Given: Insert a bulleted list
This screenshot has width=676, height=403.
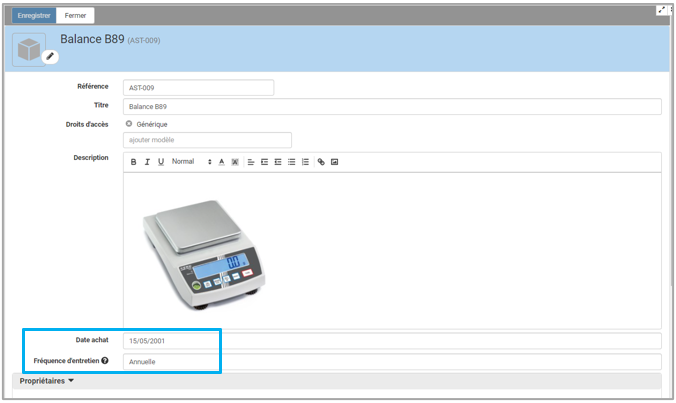Looking at the screenshot, I should 291,162.
